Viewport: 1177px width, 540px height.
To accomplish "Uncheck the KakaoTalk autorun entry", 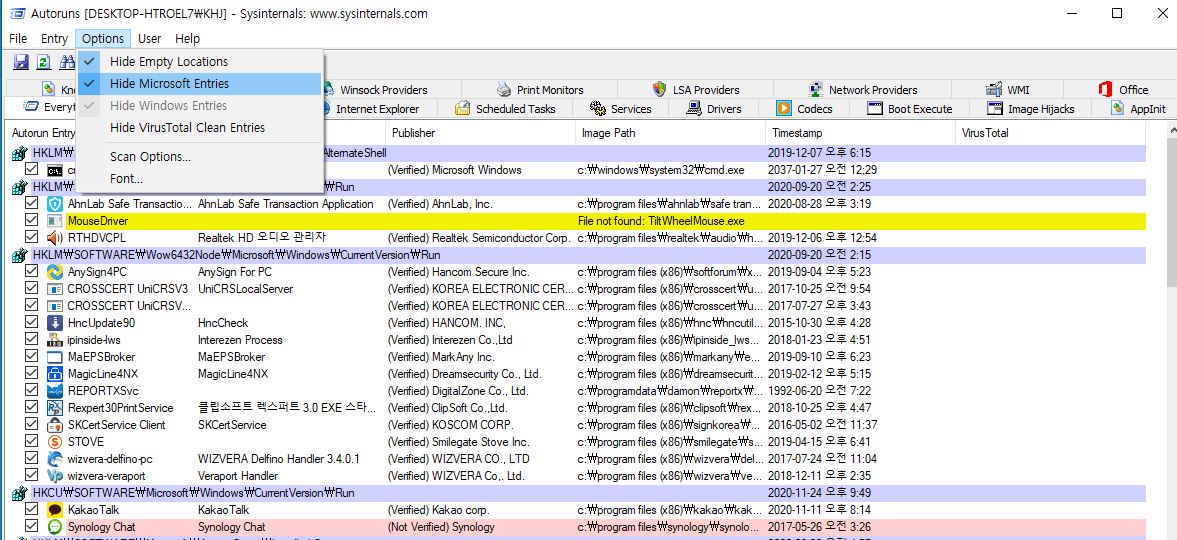I will coord(32,509).
